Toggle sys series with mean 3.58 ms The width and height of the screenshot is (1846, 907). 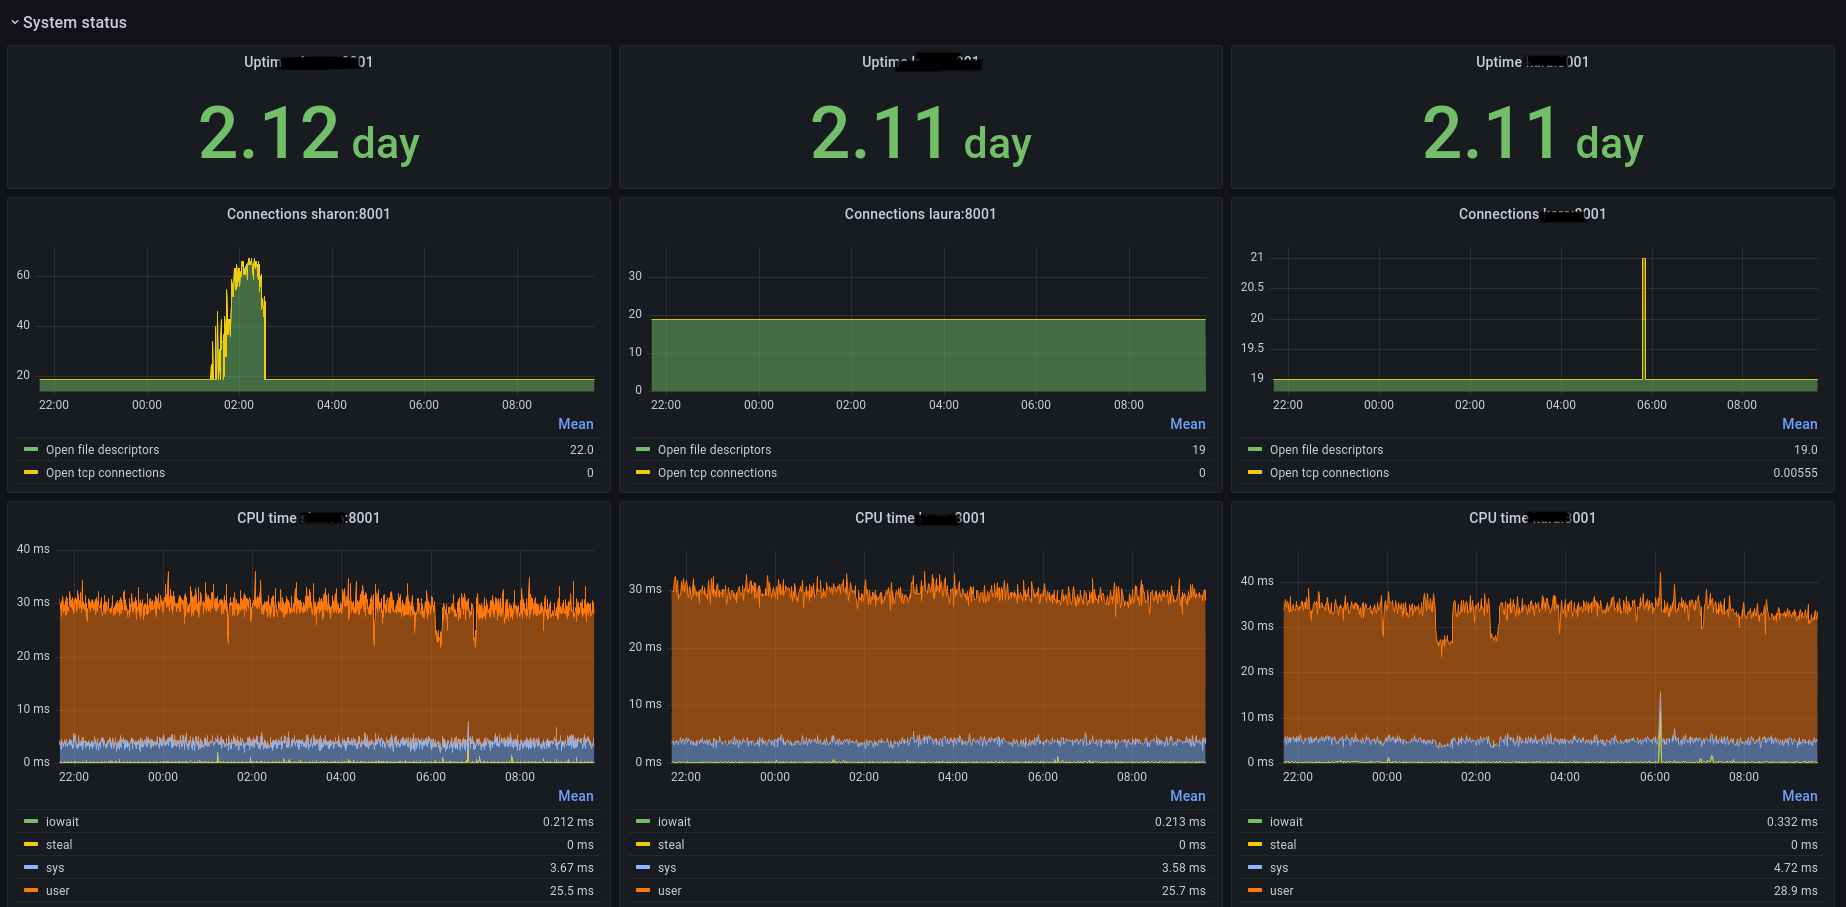point(667,868)
